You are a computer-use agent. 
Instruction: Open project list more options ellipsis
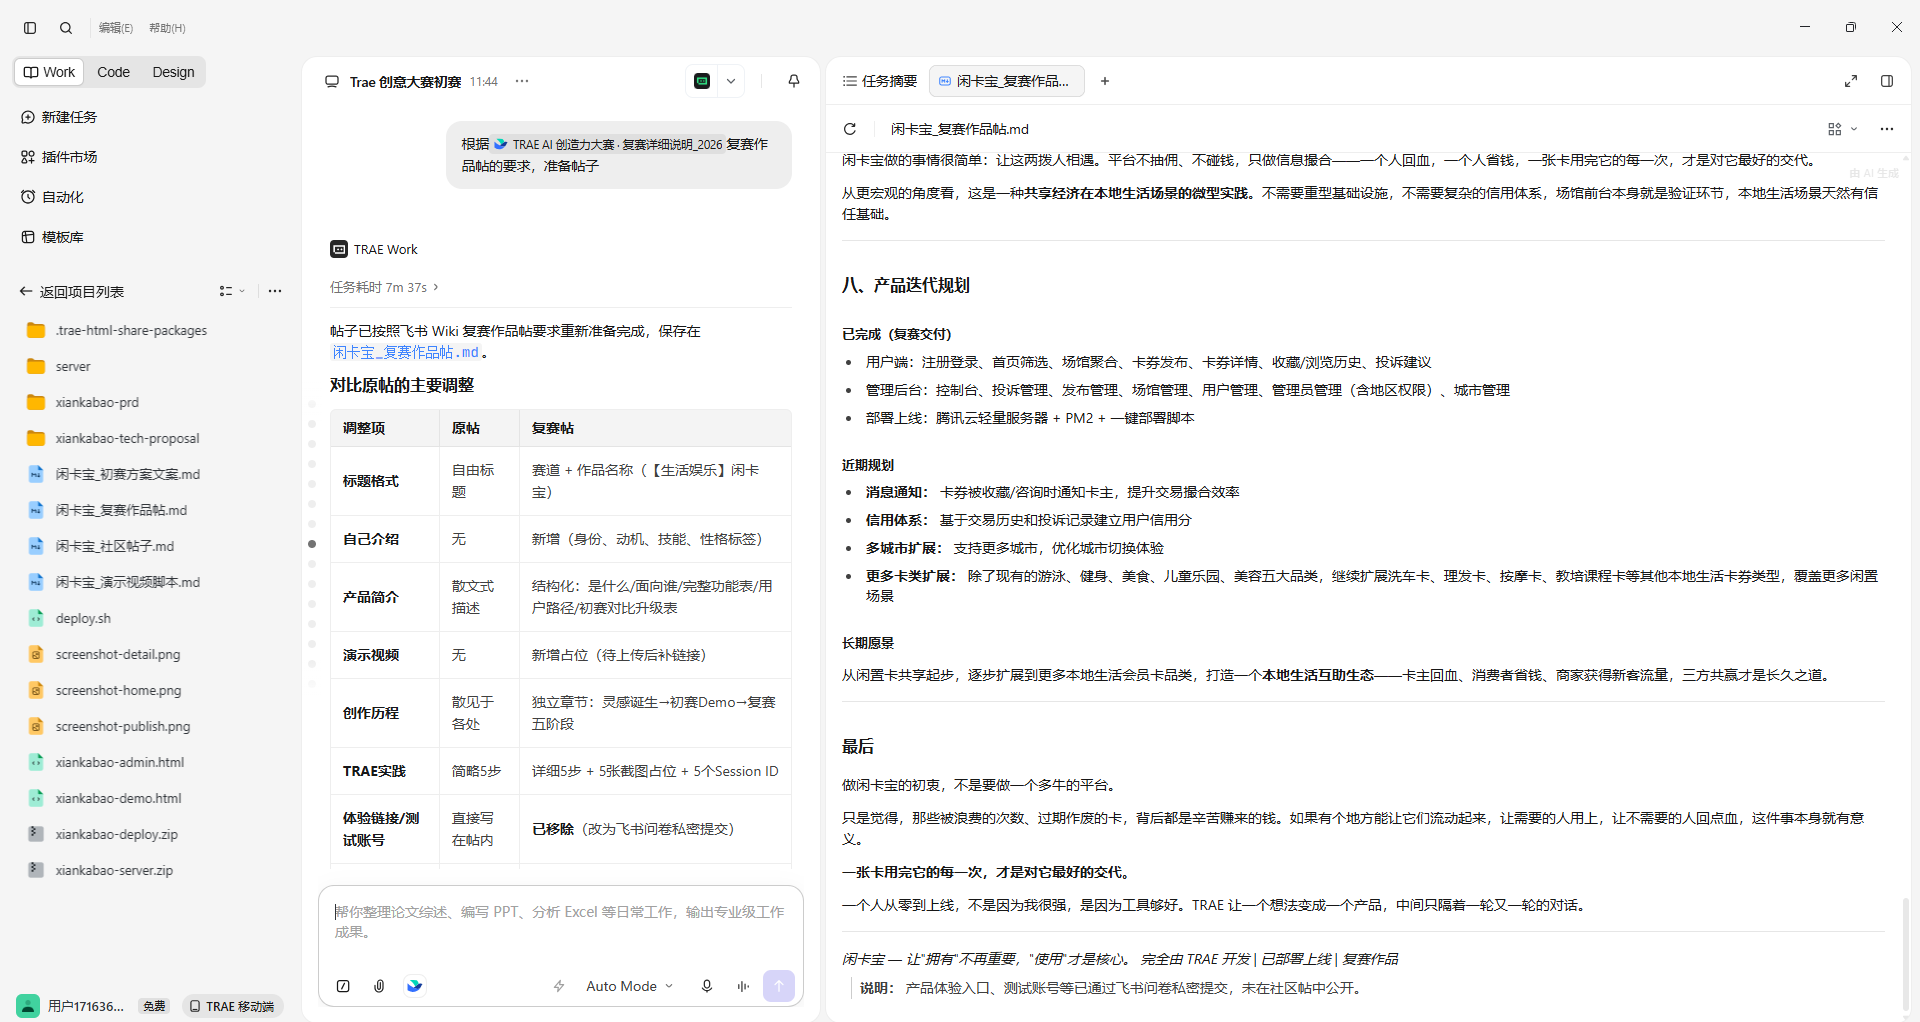coord(275,291)
